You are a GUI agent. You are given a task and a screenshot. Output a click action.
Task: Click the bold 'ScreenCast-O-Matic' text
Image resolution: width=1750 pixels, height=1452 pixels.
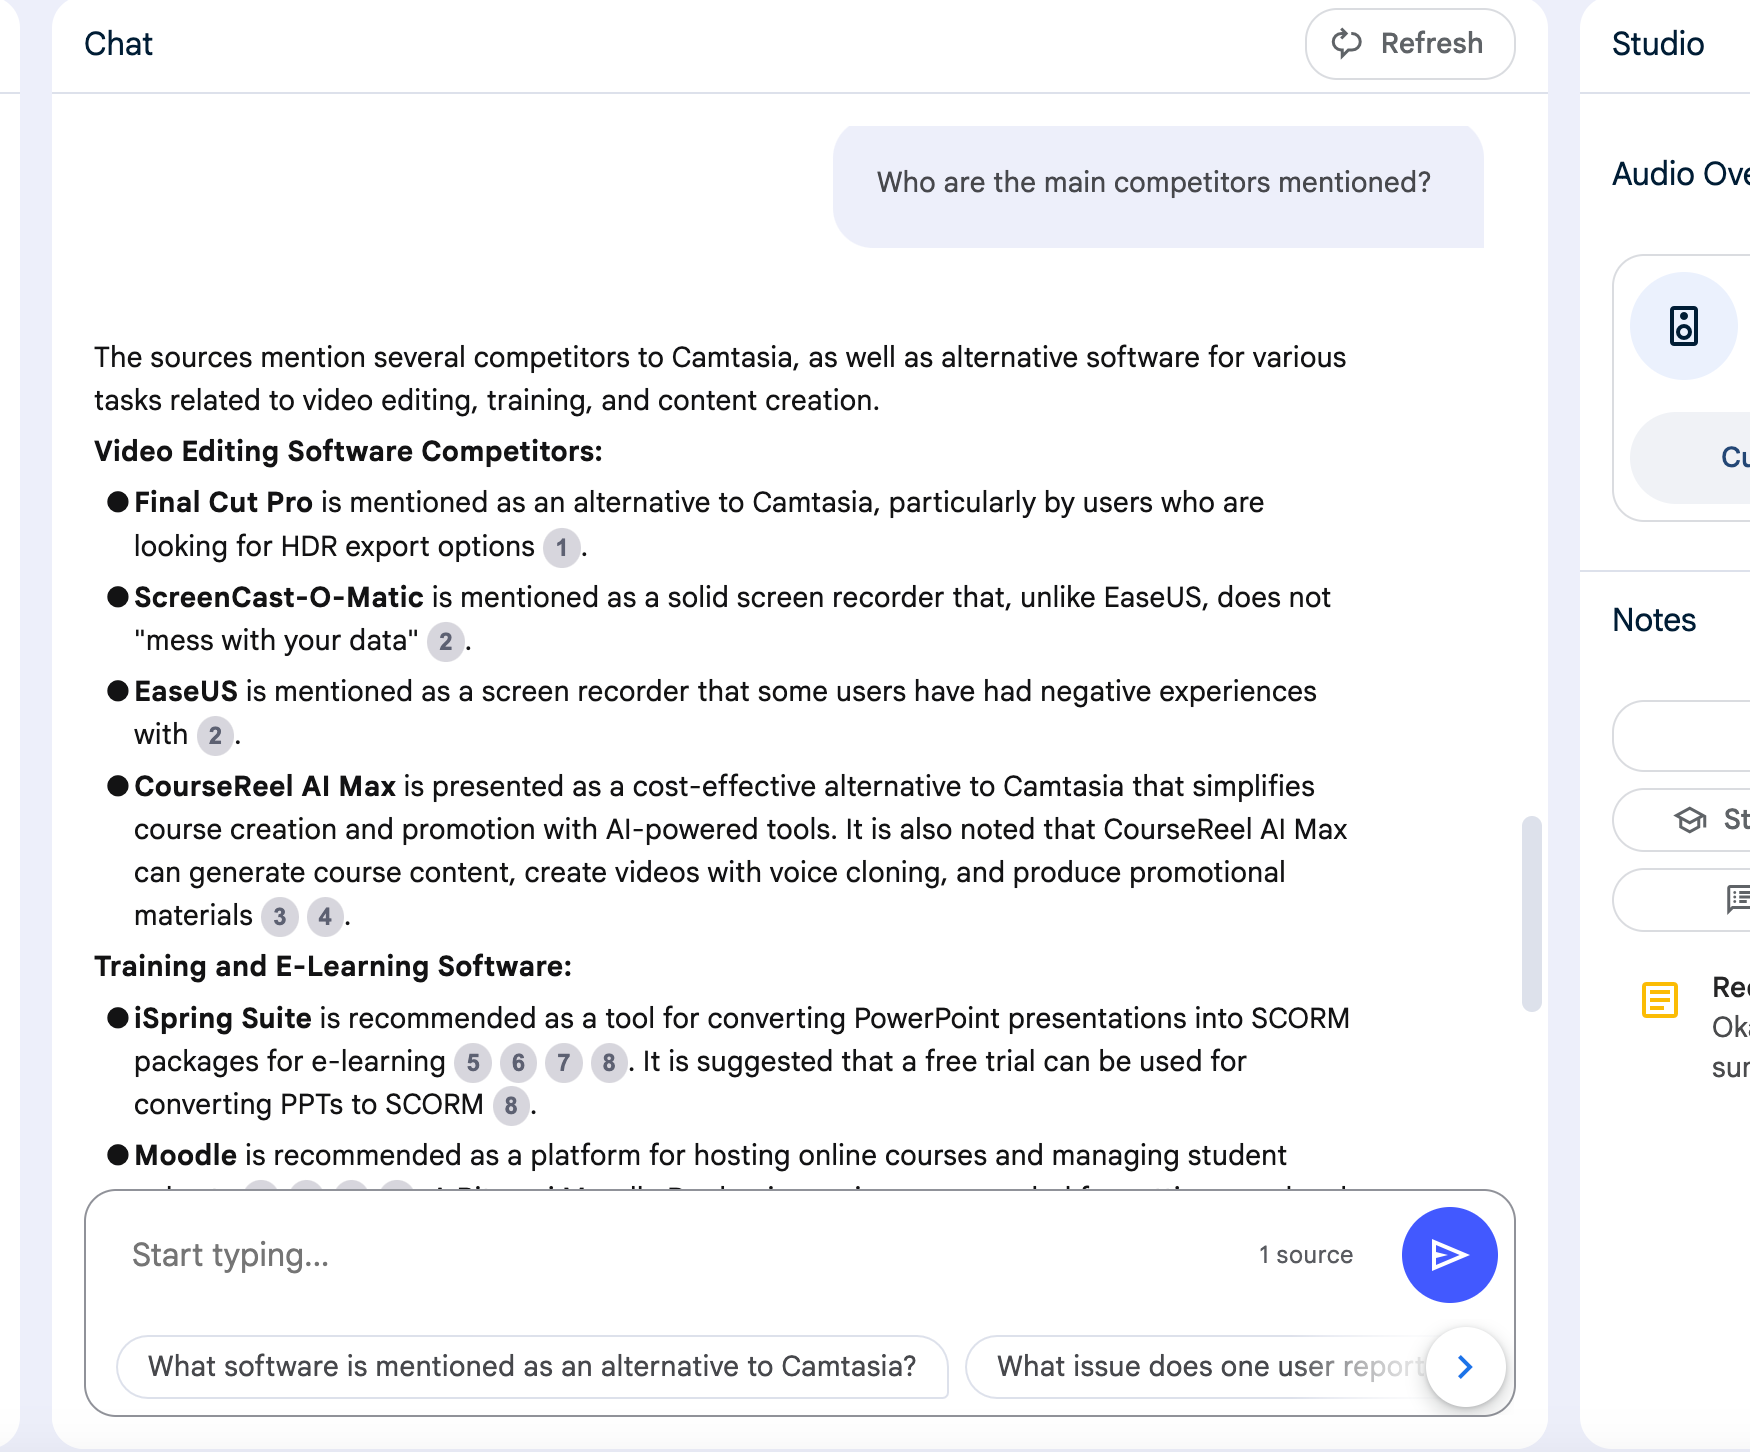pos(279,597)
